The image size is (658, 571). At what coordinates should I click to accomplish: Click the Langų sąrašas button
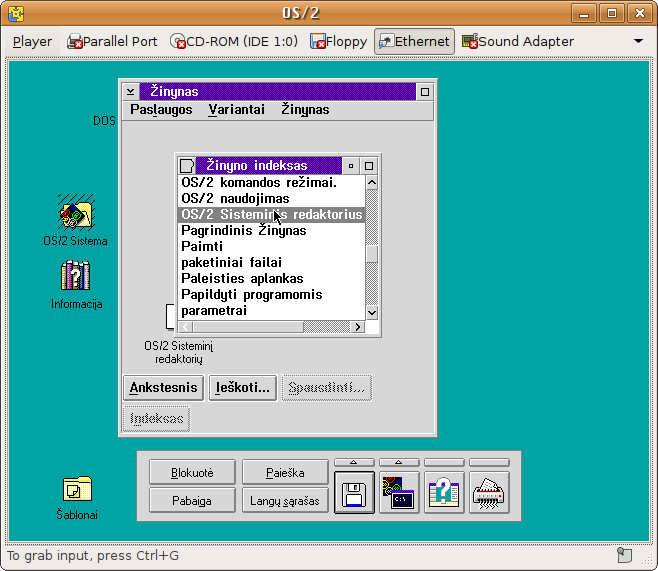[x=285, y=501]
